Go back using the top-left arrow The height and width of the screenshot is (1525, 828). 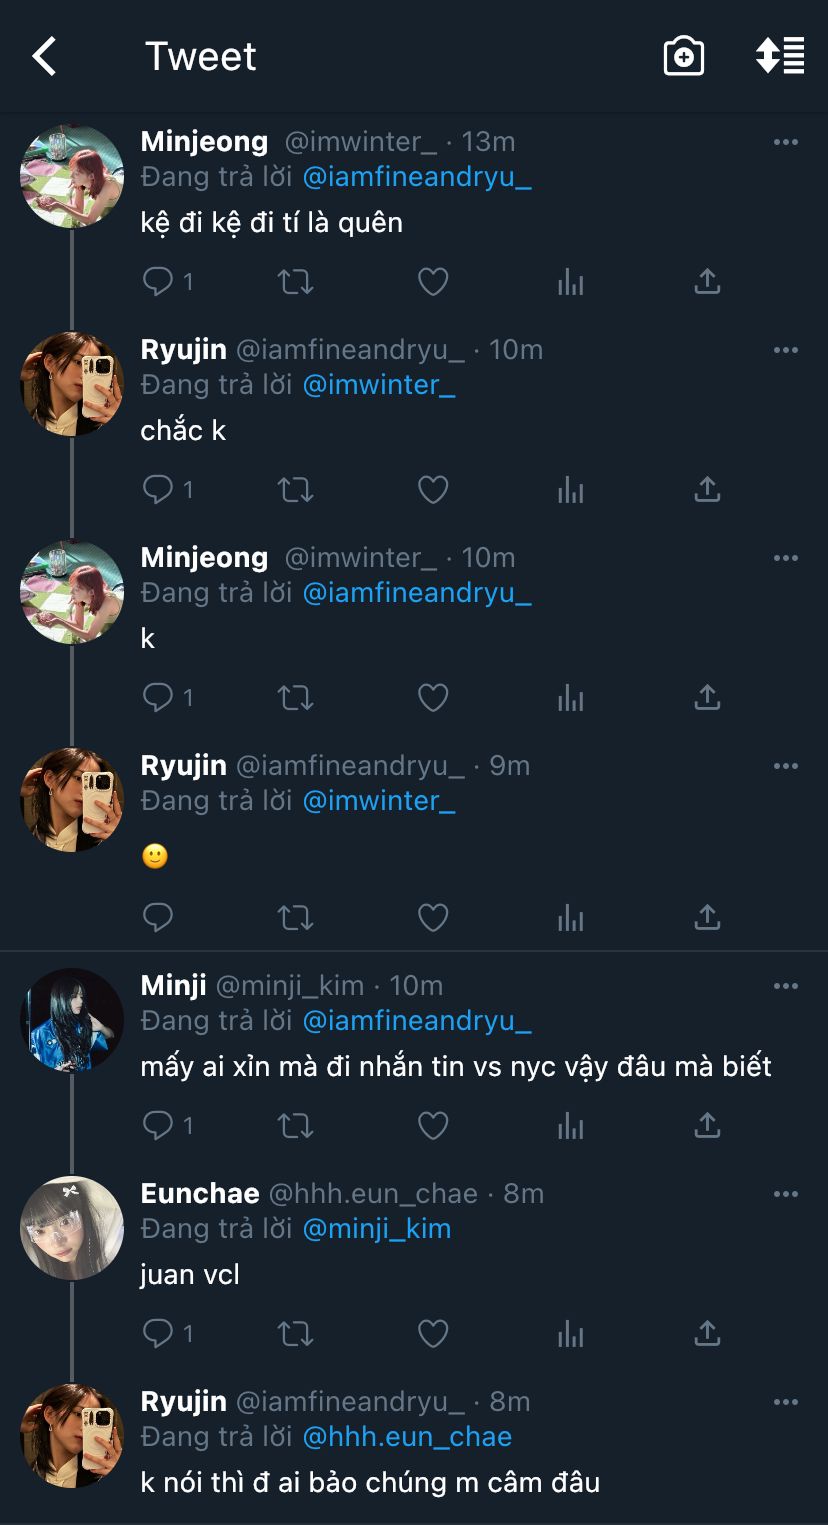(x=45, y=57)
